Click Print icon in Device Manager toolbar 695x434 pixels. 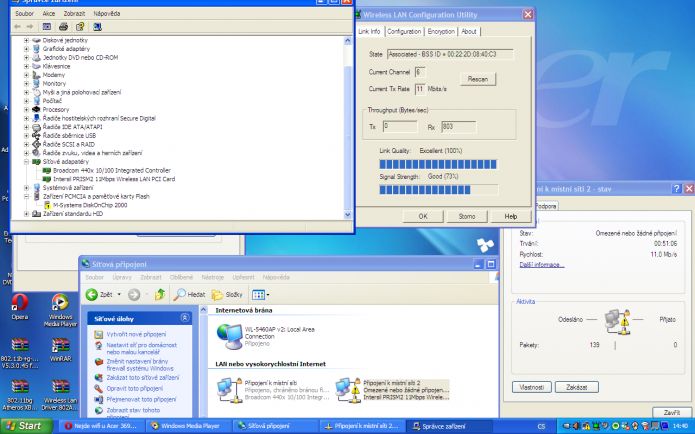point(63,27)
